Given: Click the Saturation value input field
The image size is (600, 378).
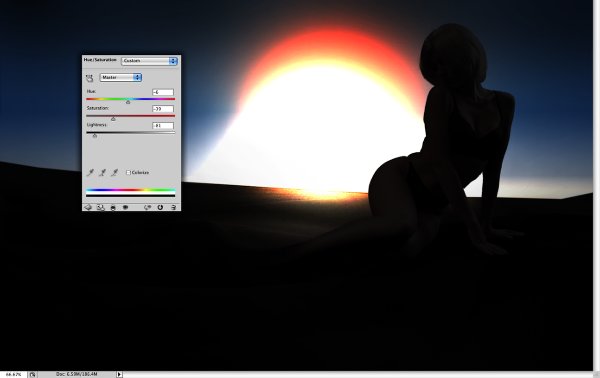Looking at the screenshot, I should [163, 109].
